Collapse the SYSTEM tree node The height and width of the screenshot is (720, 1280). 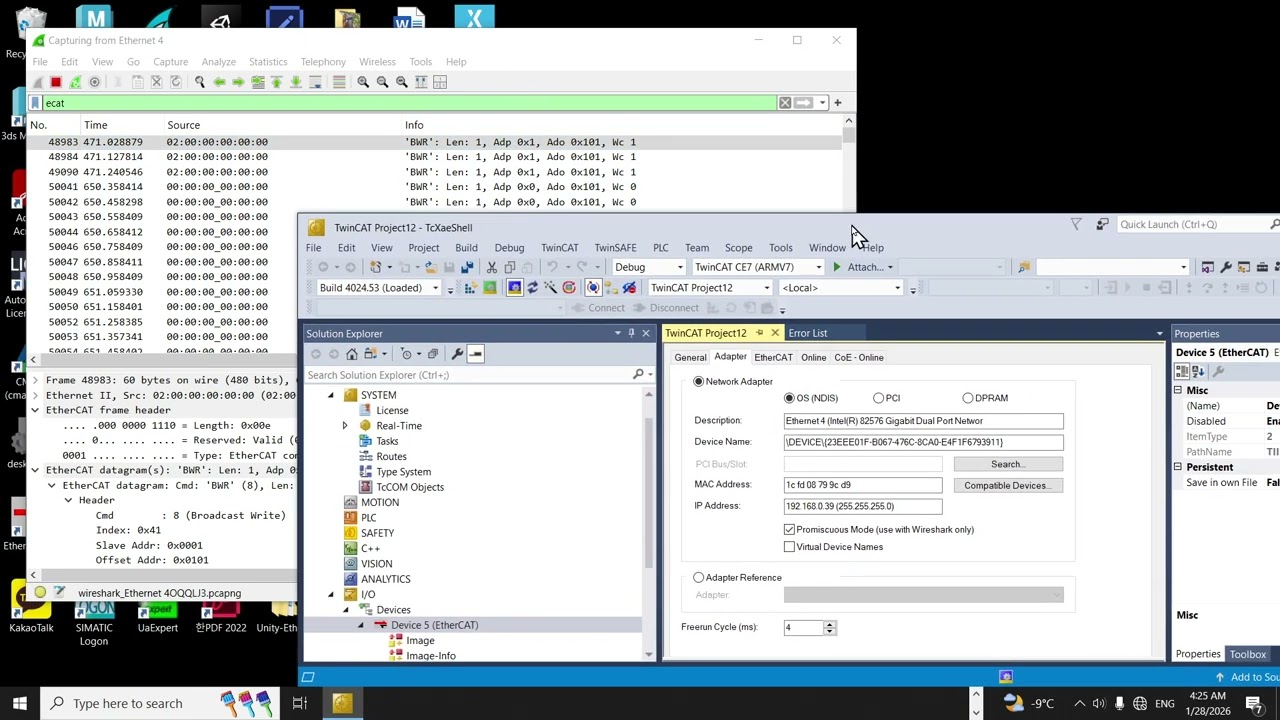(331, 395)
